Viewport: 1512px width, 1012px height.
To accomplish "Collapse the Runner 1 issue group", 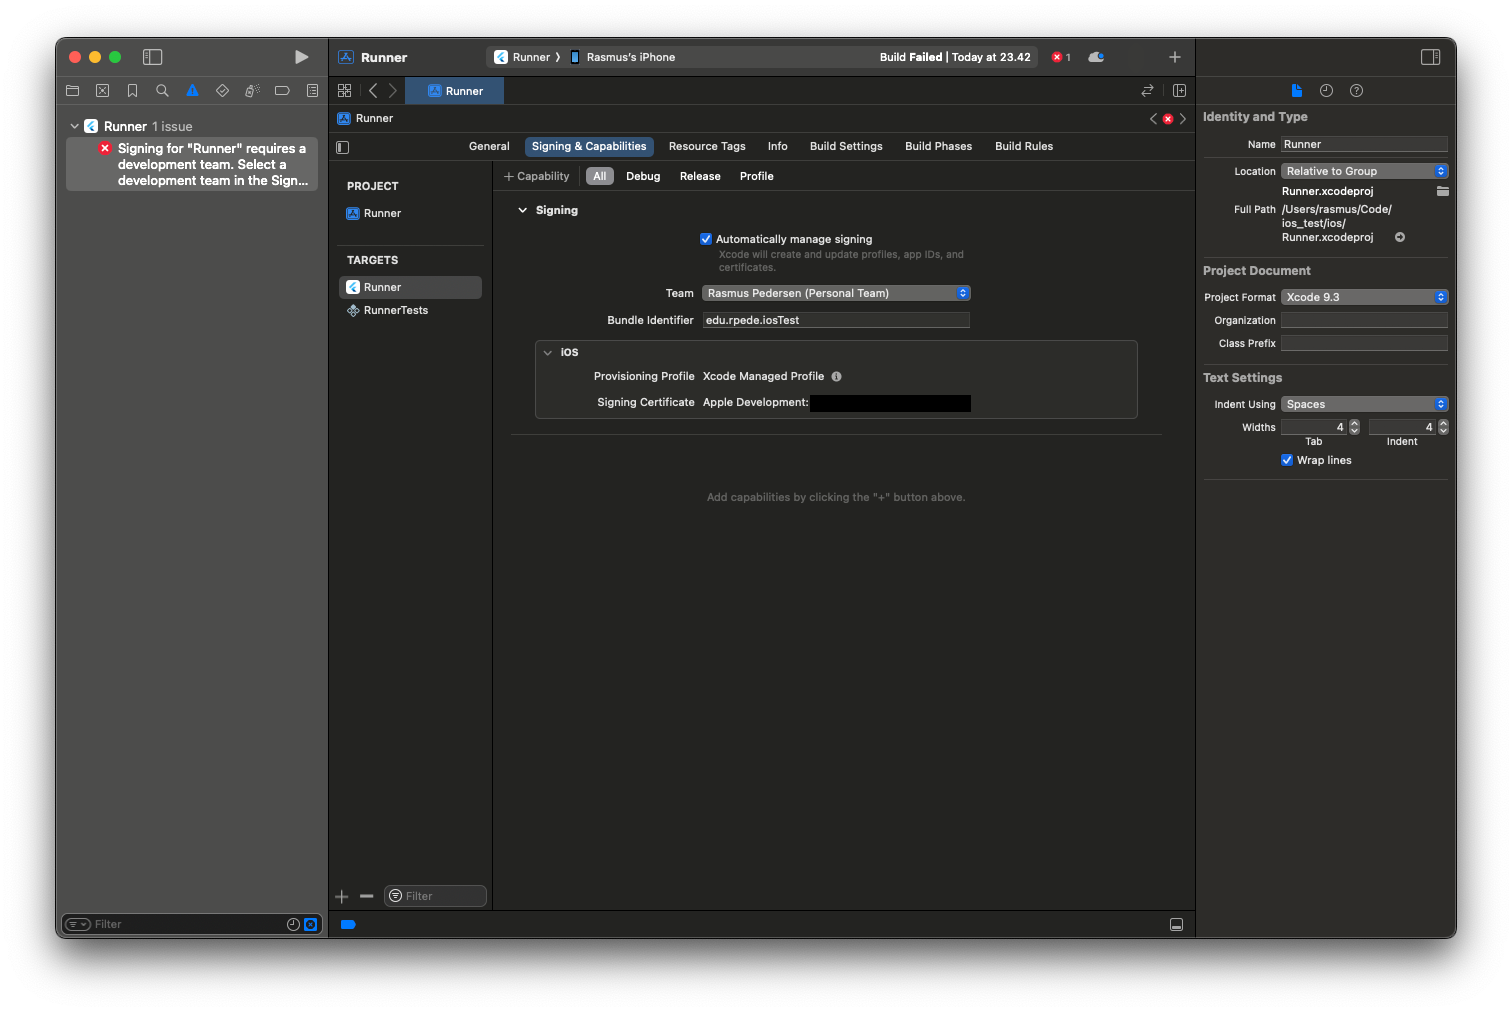I will (x=74, y=126).
